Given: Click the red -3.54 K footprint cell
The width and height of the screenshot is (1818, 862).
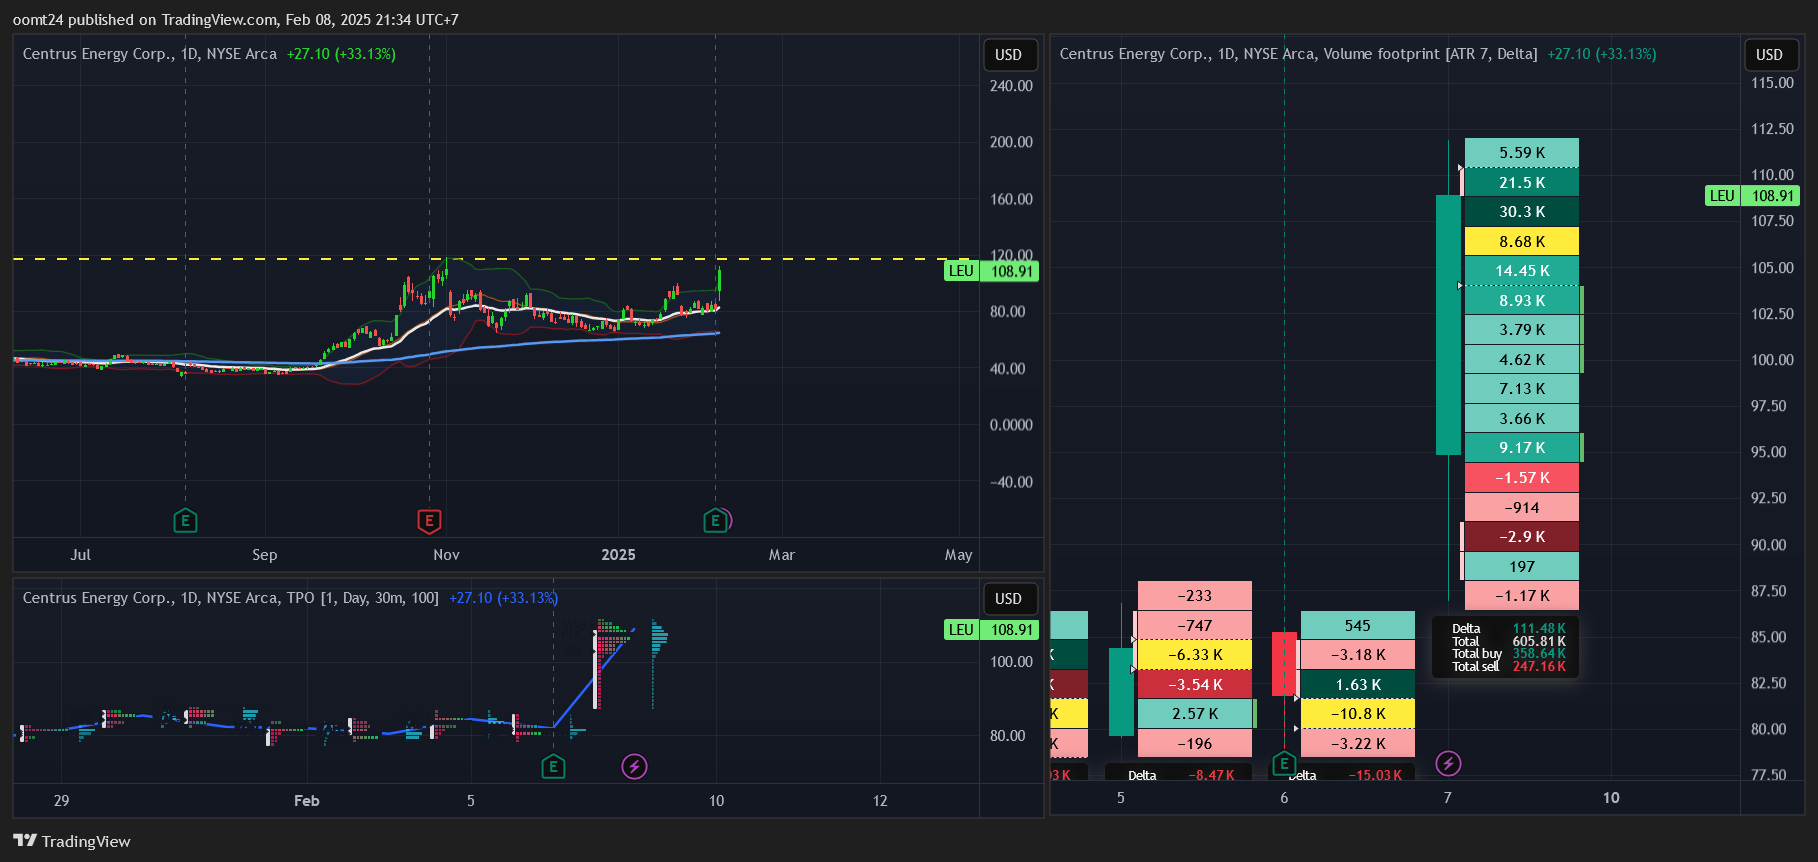Looking at the screenshot, I should (1195, 685).
